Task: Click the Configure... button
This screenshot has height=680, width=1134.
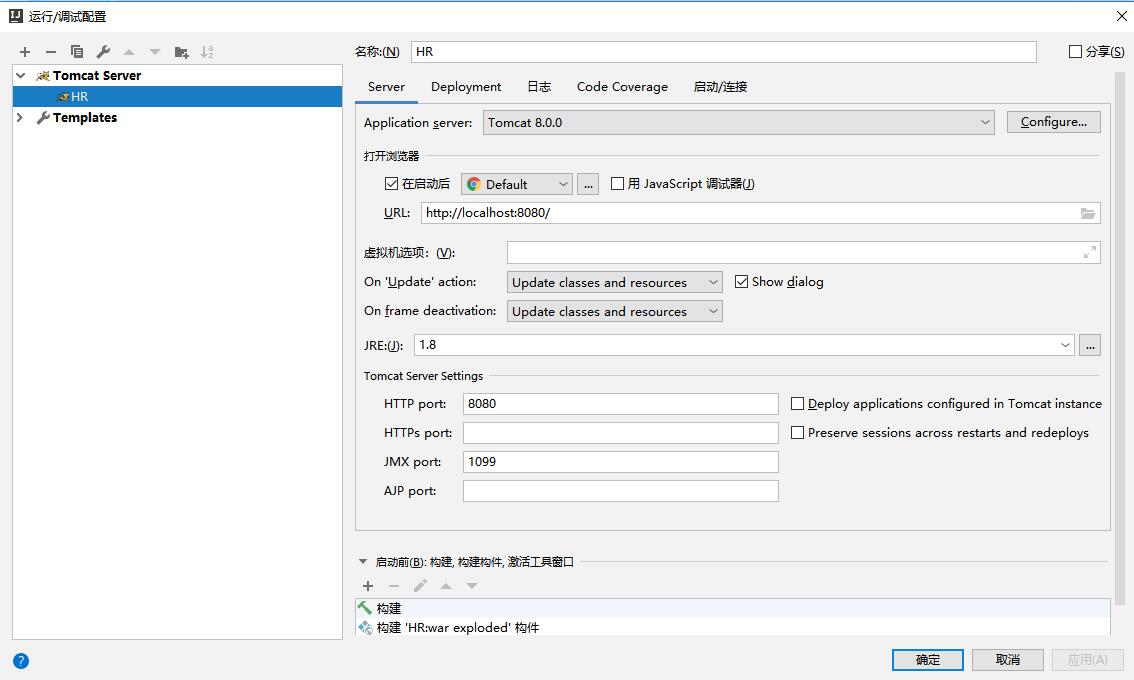Action: click(x=1053, y=122)
